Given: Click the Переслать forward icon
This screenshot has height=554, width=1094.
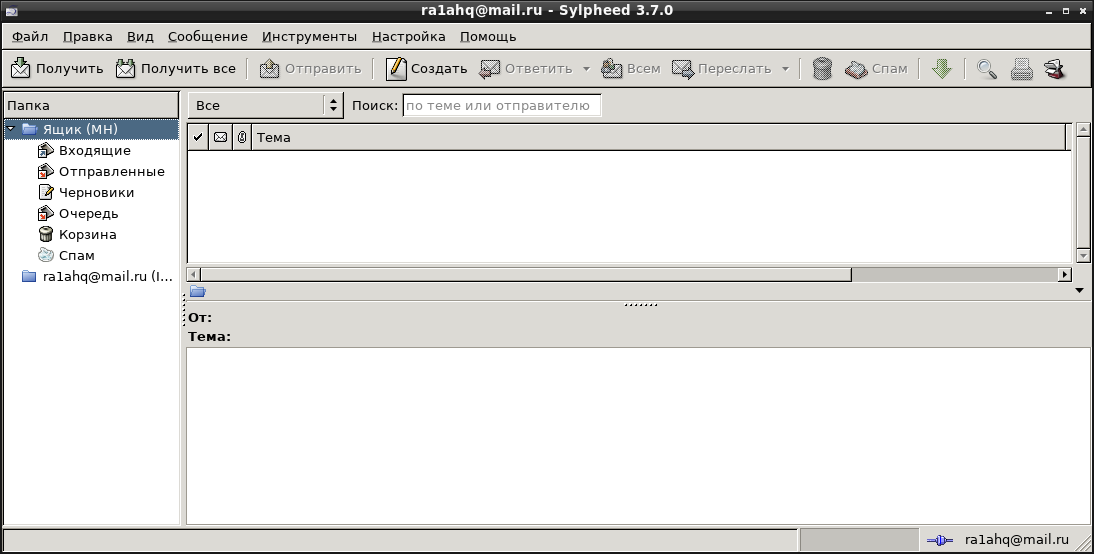Looking at the screenshot, I should (683, 68).
